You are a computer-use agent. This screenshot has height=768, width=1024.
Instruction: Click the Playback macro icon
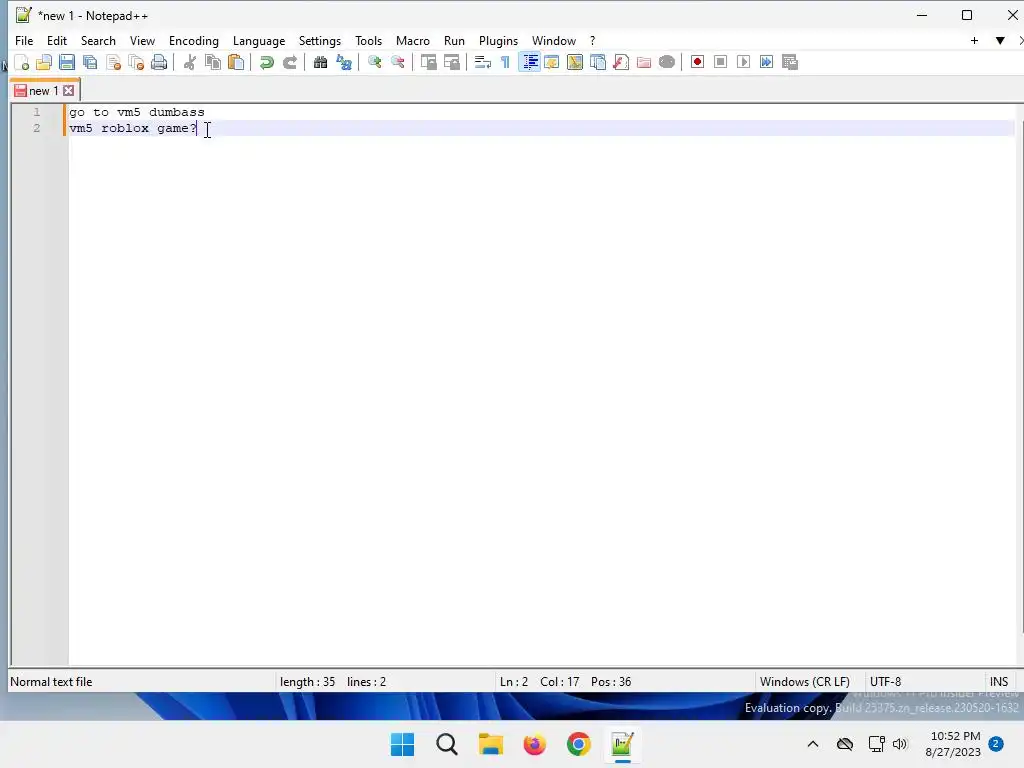743,62
